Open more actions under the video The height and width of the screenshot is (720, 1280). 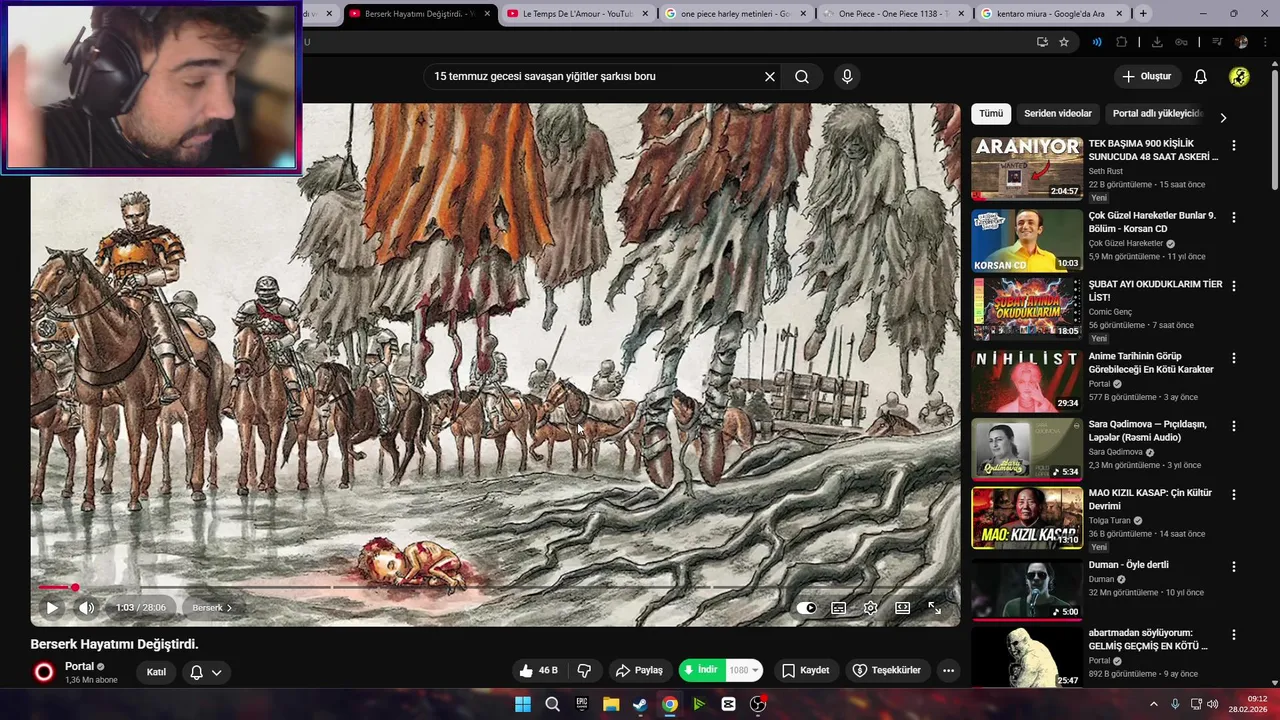click(948, 670)
